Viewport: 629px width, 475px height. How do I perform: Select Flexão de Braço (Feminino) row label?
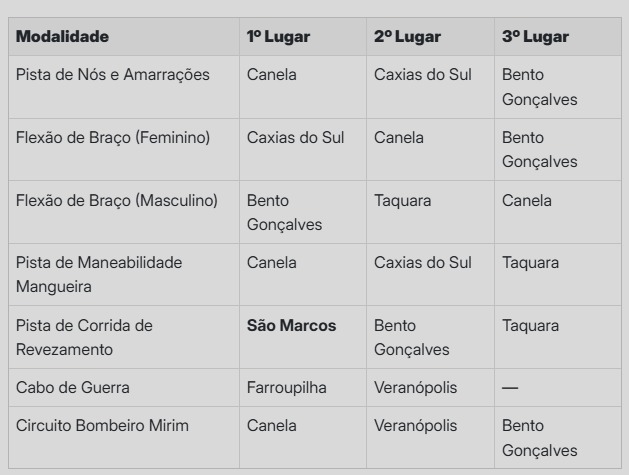click(x=113, y=138)
